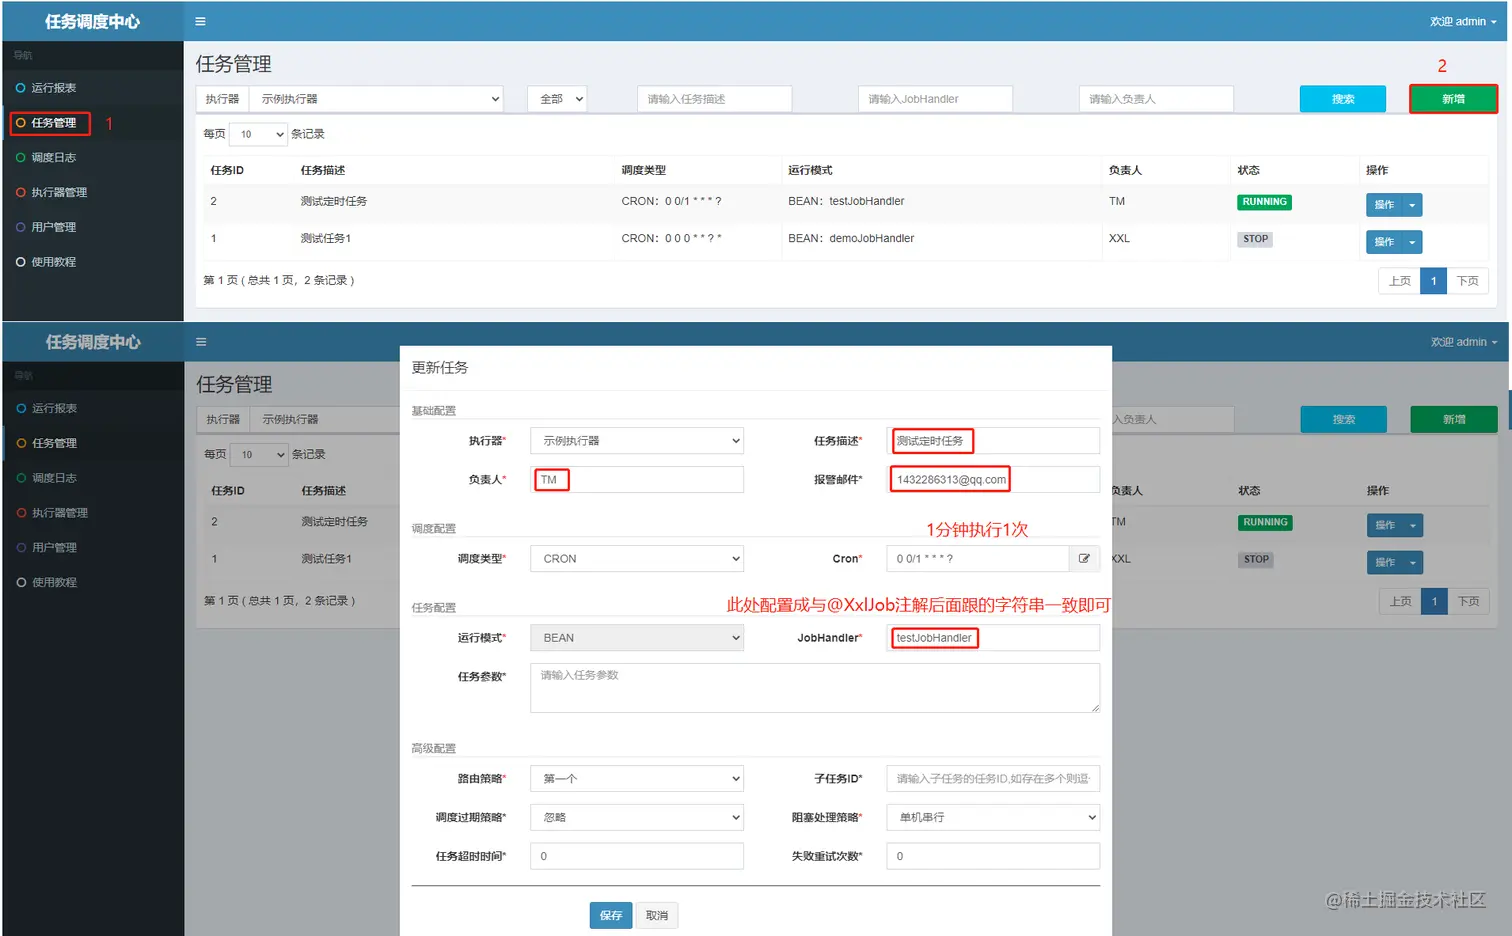Open the 阻塞处理策略 dropdown showing 单机串行
This screenshot has width=1512, height=936.
click(993, 818)
